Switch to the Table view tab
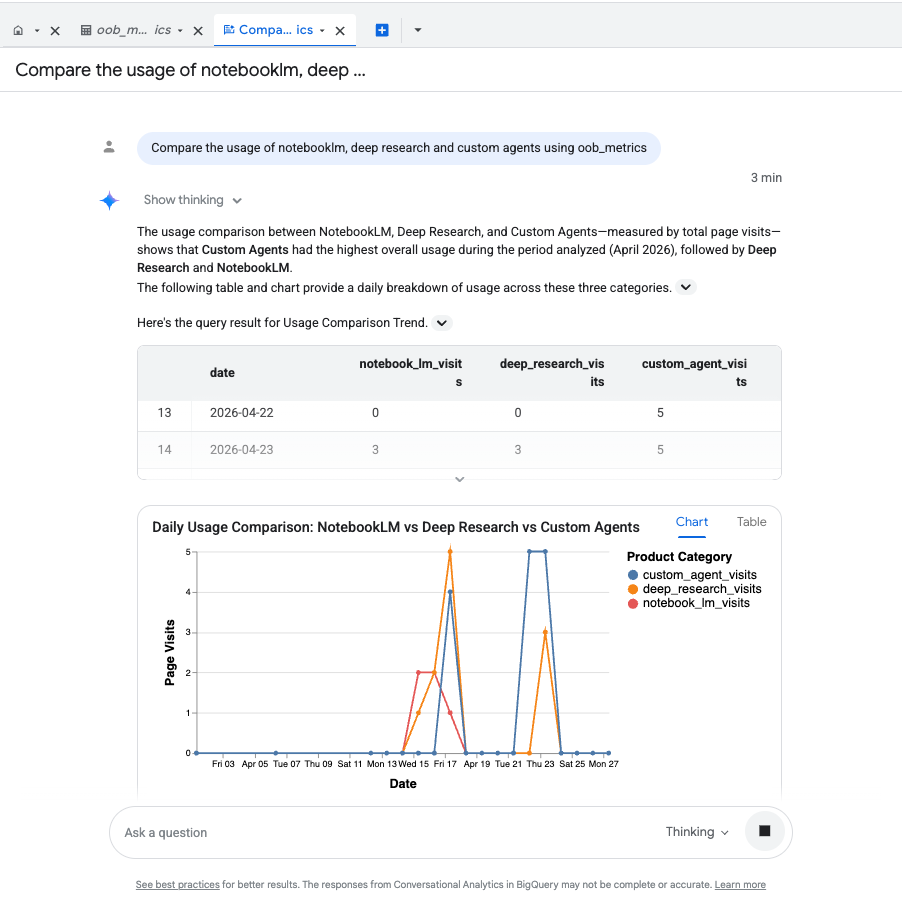 751,522
